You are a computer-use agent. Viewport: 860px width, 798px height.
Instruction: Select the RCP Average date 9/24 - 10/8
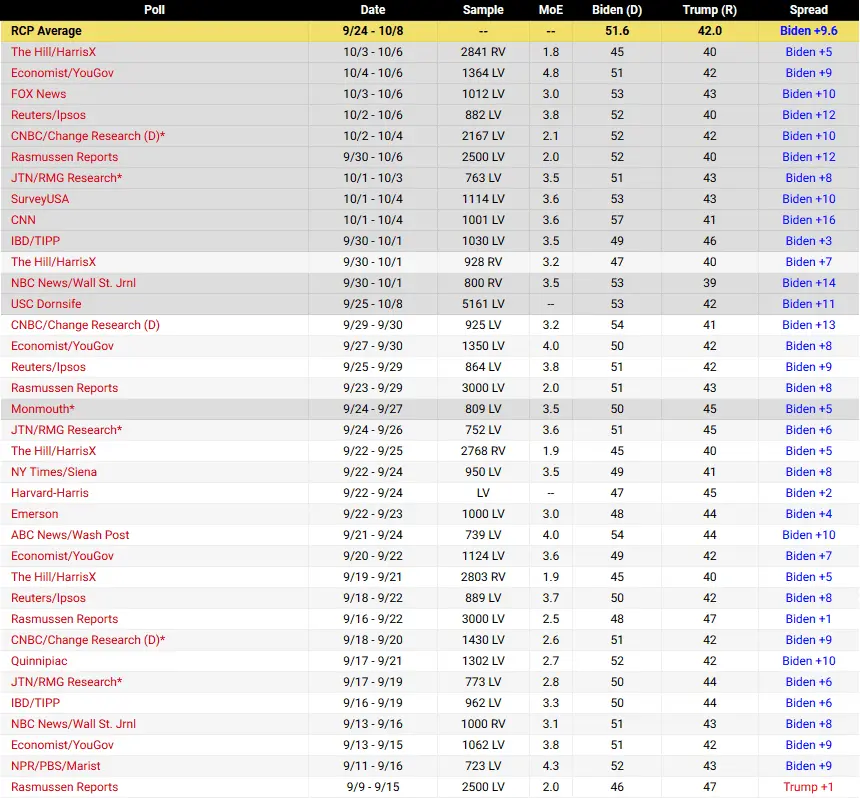tap(372, 31)
